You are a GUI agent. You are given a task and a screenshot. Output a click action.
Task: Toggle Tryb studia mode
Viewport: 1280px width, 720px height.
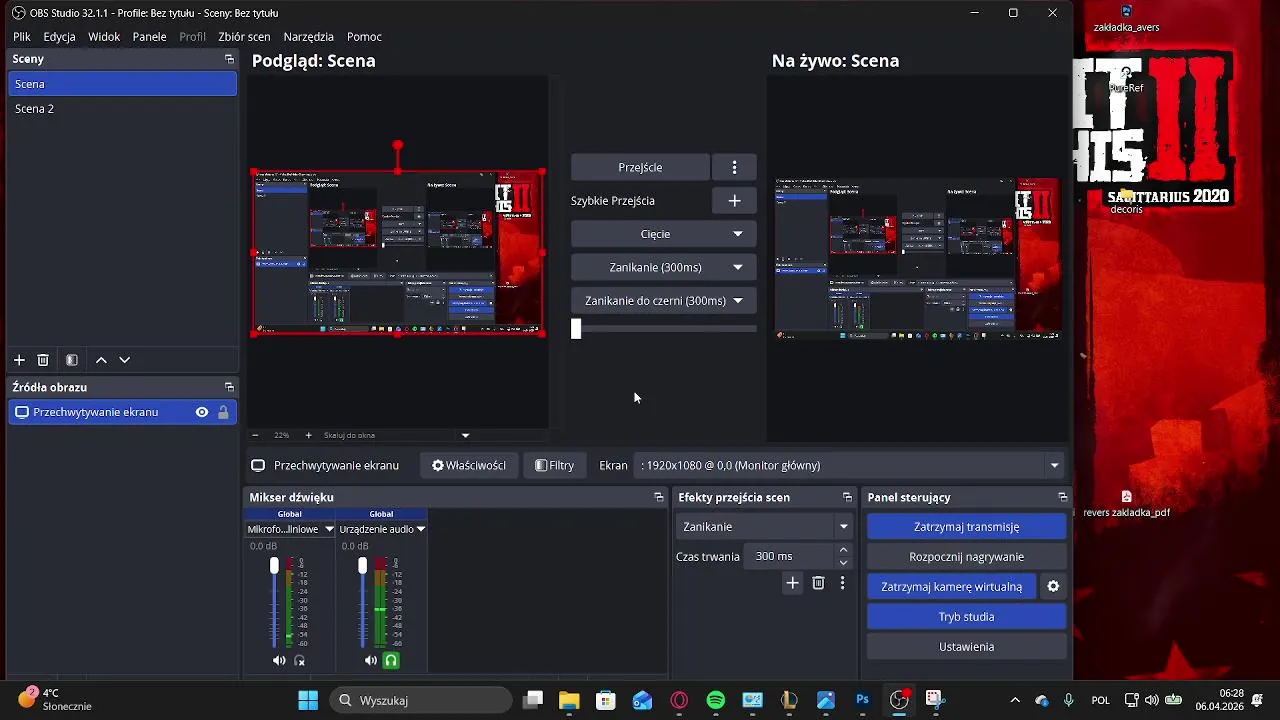(x=966, y=617)
